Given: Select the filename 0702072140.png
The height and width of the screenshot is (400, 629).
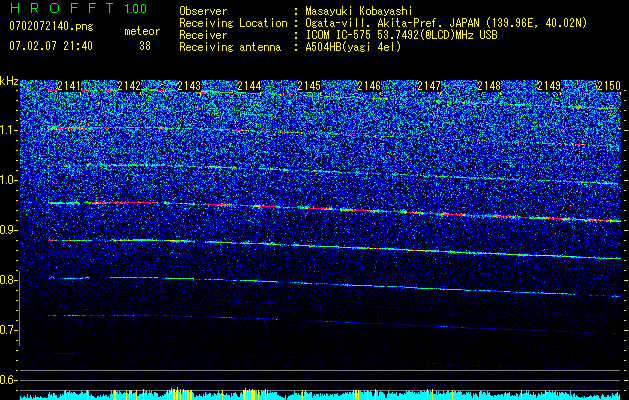Looking at the screenshot, I should 51,27.
